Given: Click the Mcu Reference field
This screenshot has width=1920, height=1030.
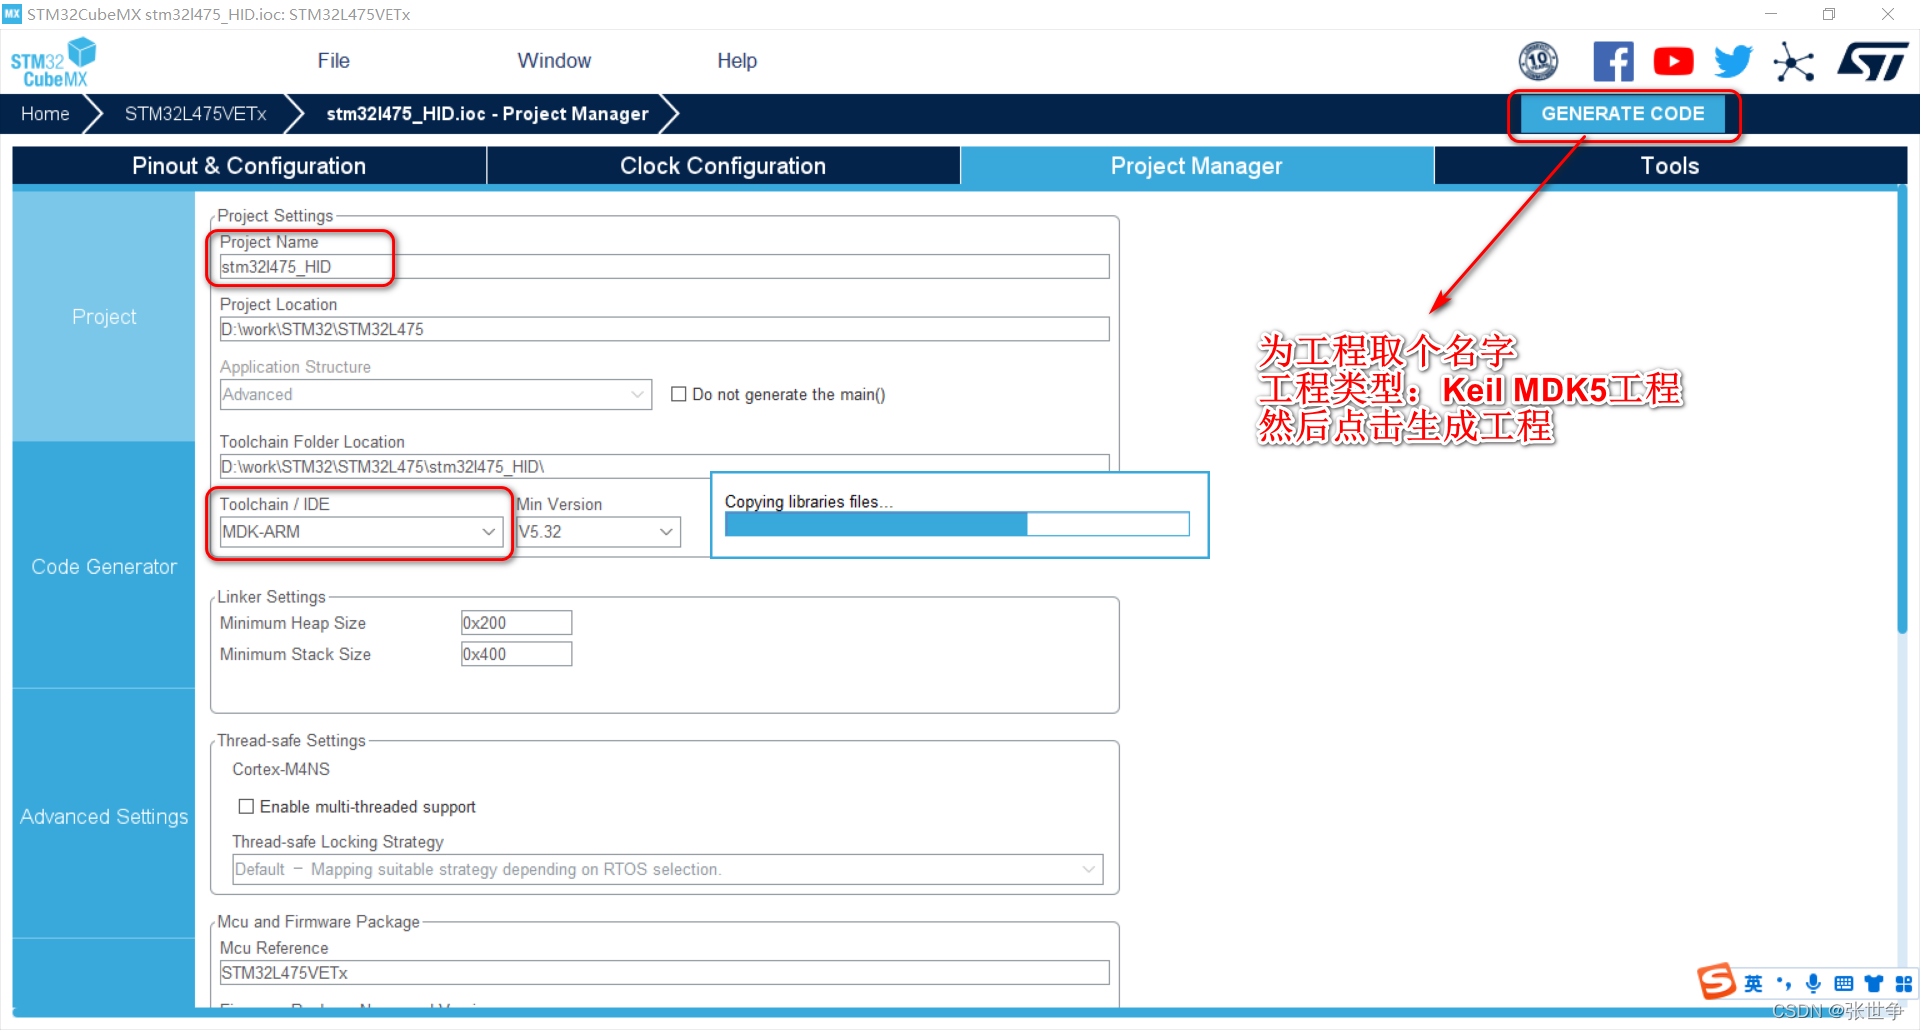Looking at the screenshot, I should point(664,973).
